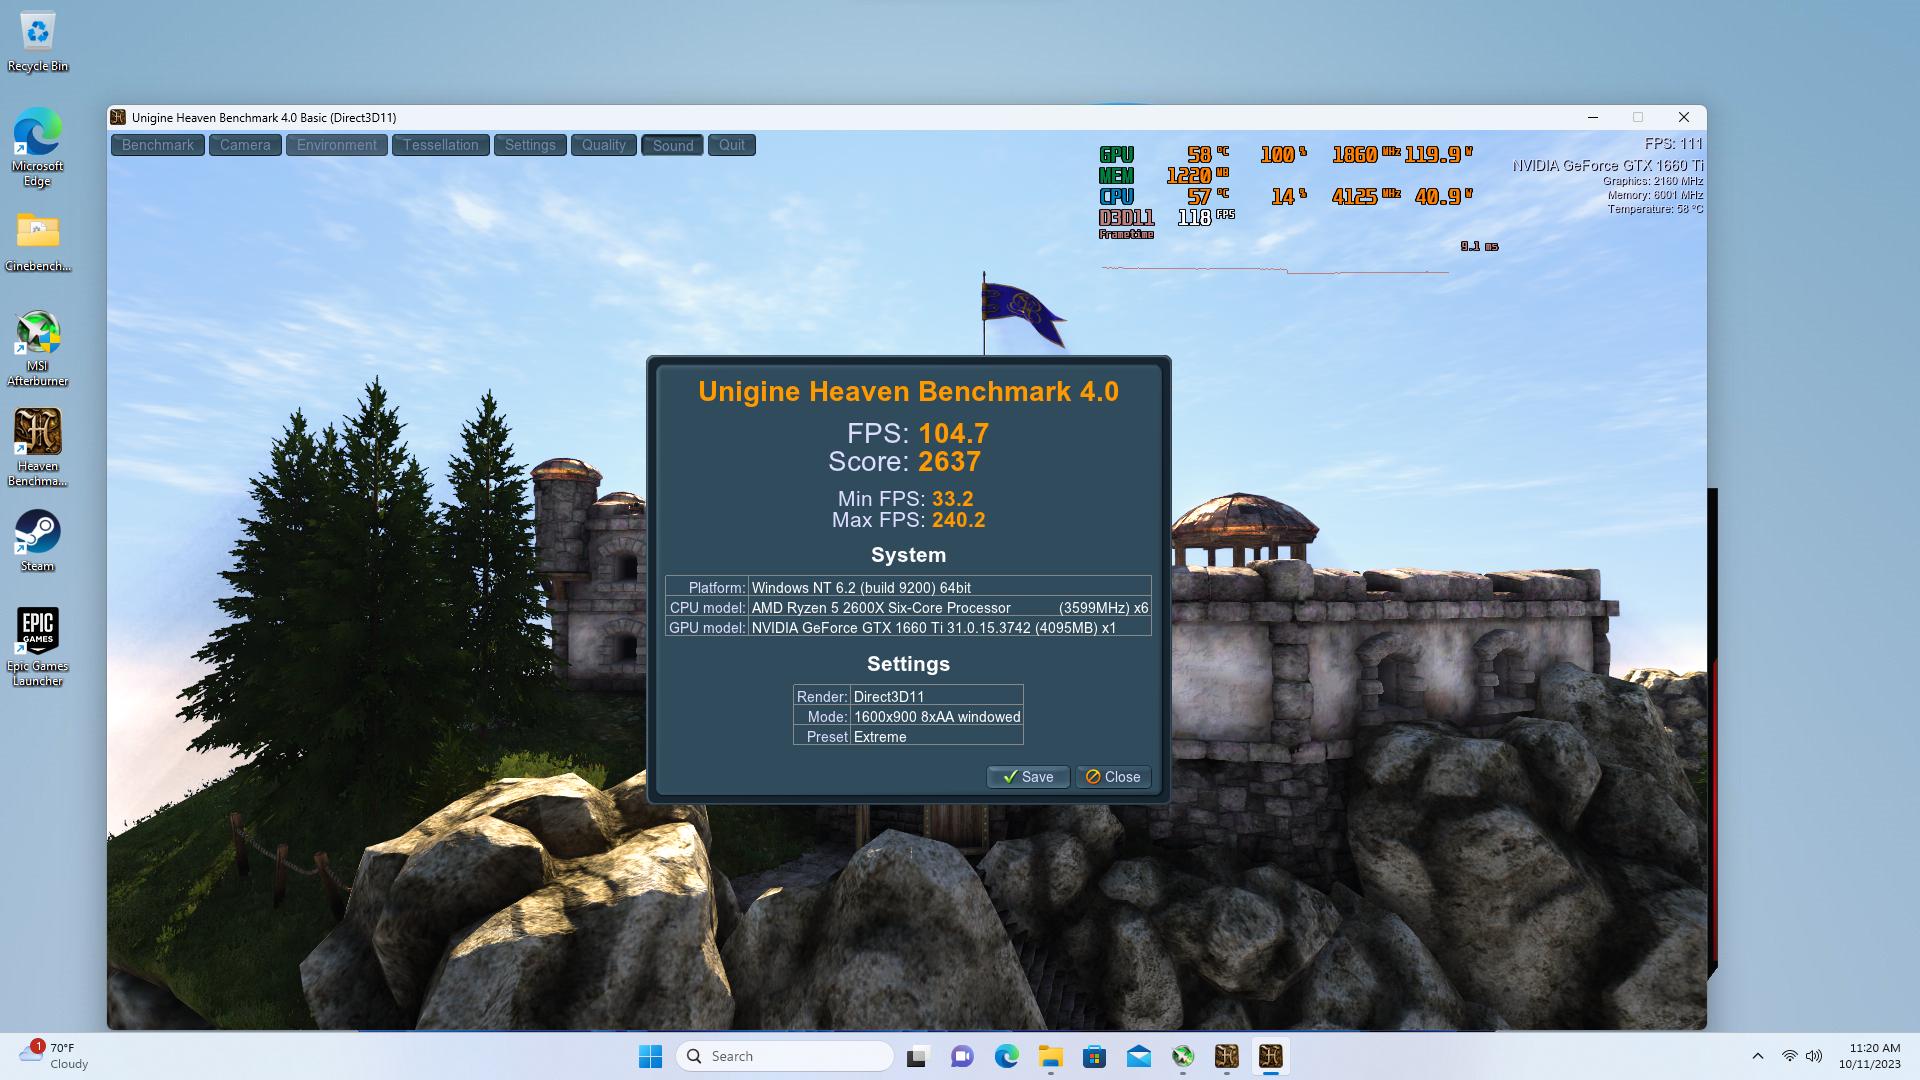This screenshot has height=1080, width=1920.
Task: Open the Recycle Bin desktop icon
Action: (x=38, y=42)
